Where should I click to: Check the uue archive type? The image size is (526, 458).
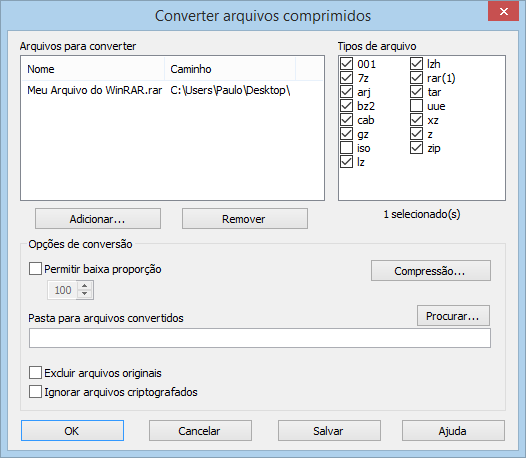pyautogui.click(x=416, y=106)
